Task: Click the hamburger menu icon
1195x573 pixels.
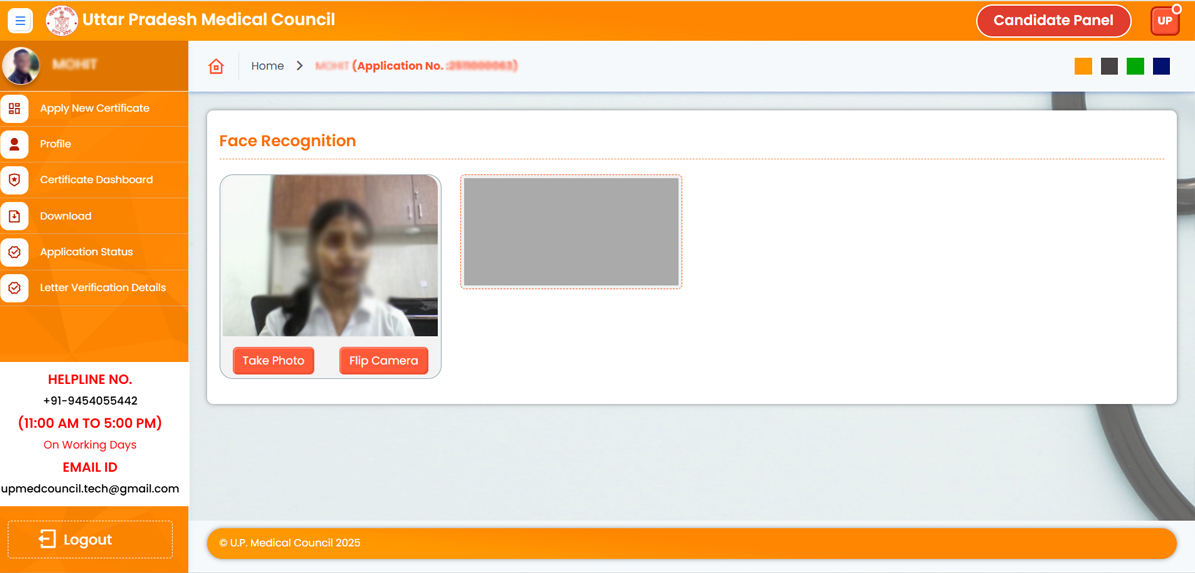Action: coord(20,20)
